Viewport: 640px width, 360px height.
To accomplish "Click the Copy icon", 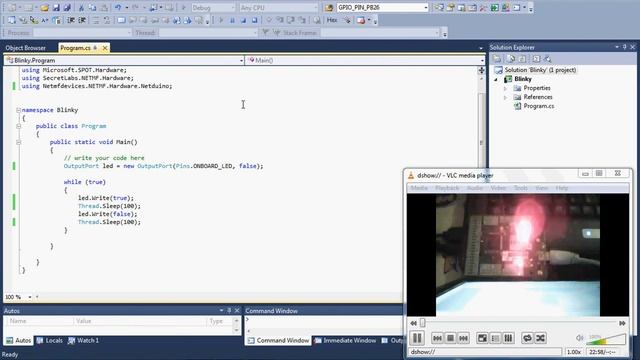I will point(93,8).
